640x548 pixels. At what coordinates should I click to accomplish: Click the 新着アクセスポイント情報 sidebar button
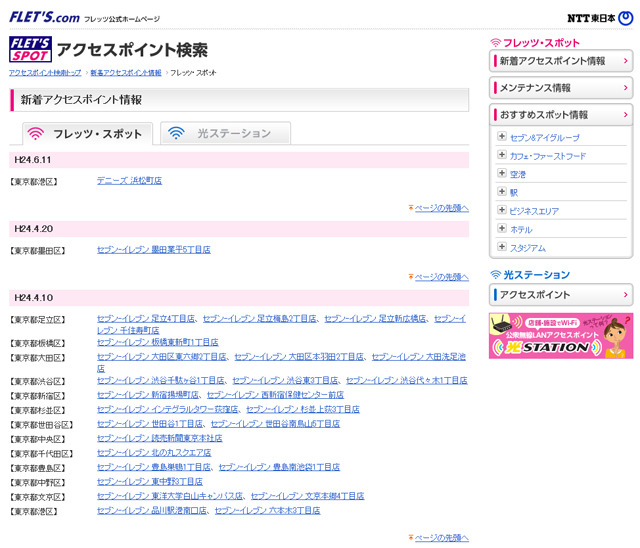(x=561, y=61)
